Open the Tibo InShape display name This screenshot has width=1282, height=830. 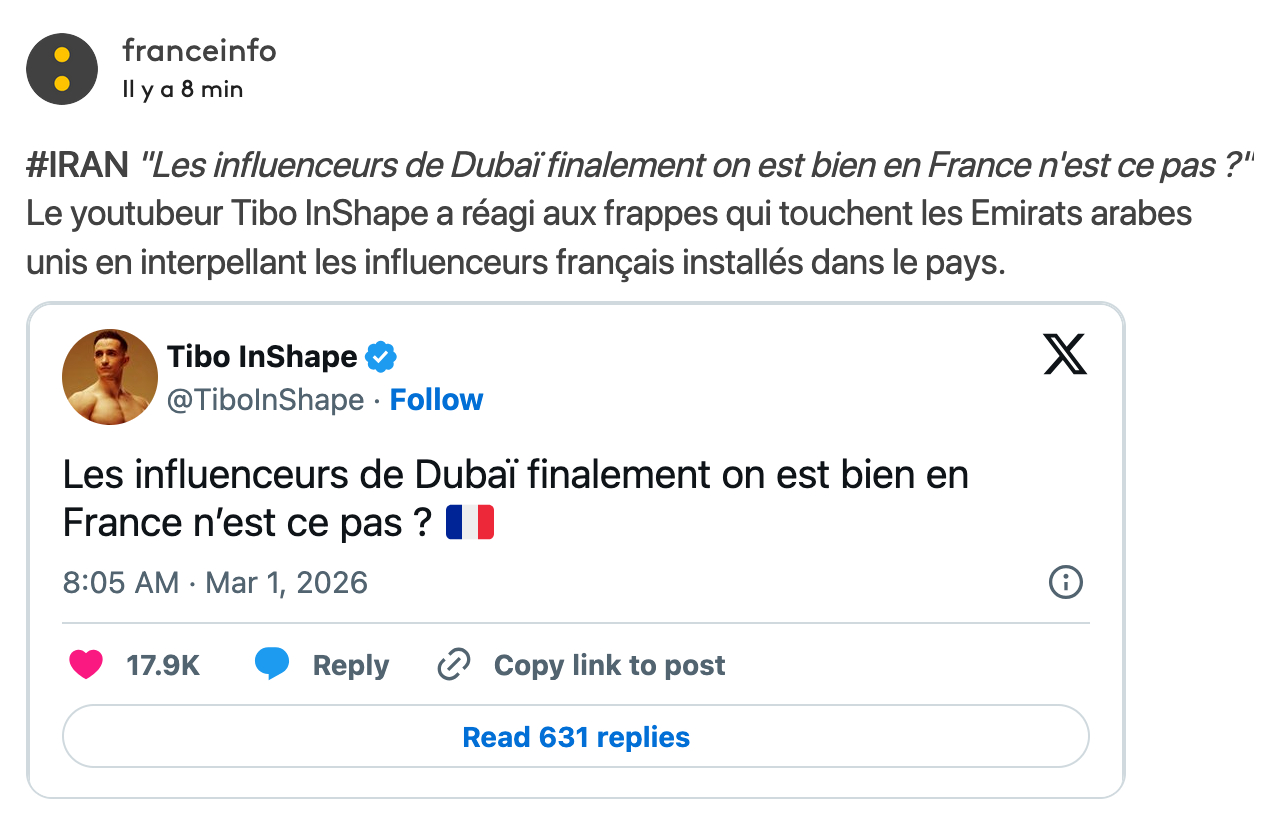pyautogui.click(x=262, y=356)
